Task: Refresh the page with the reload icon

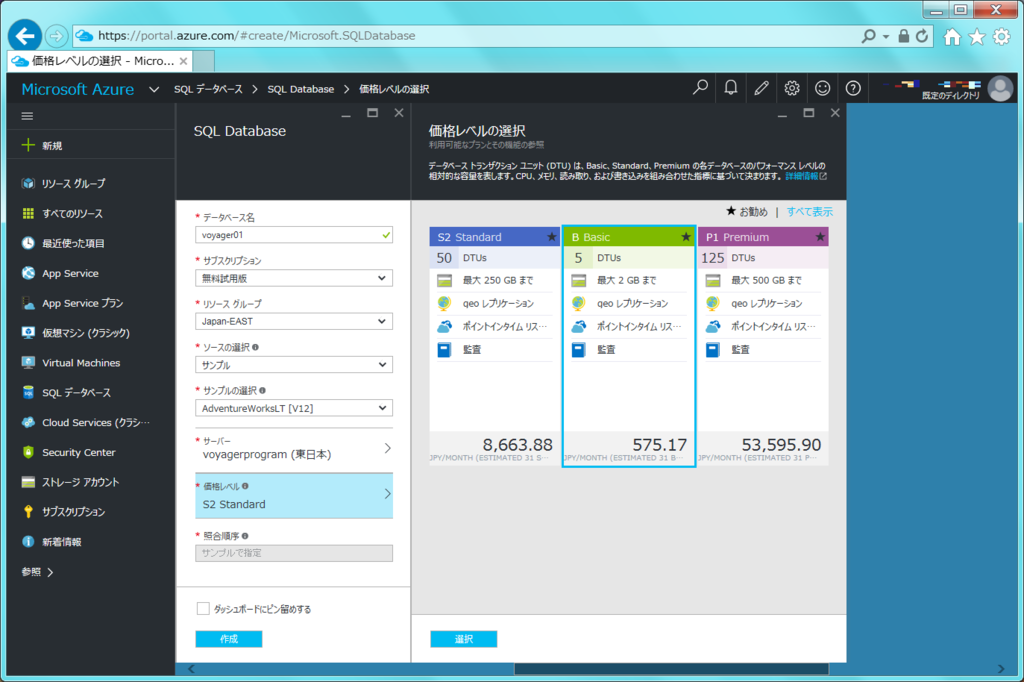Action: [922, 36]
